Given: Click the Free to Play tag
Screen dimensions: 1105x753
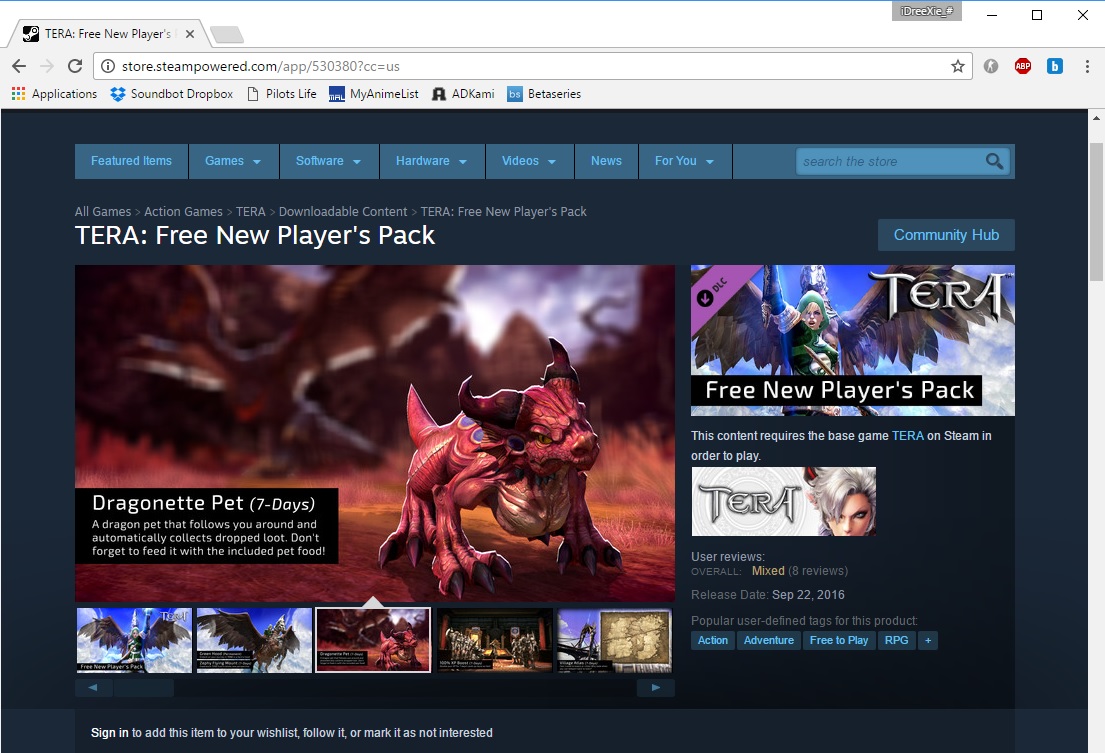Looking at the screenshot, I should pyautogui.click(x=839, y=640).
